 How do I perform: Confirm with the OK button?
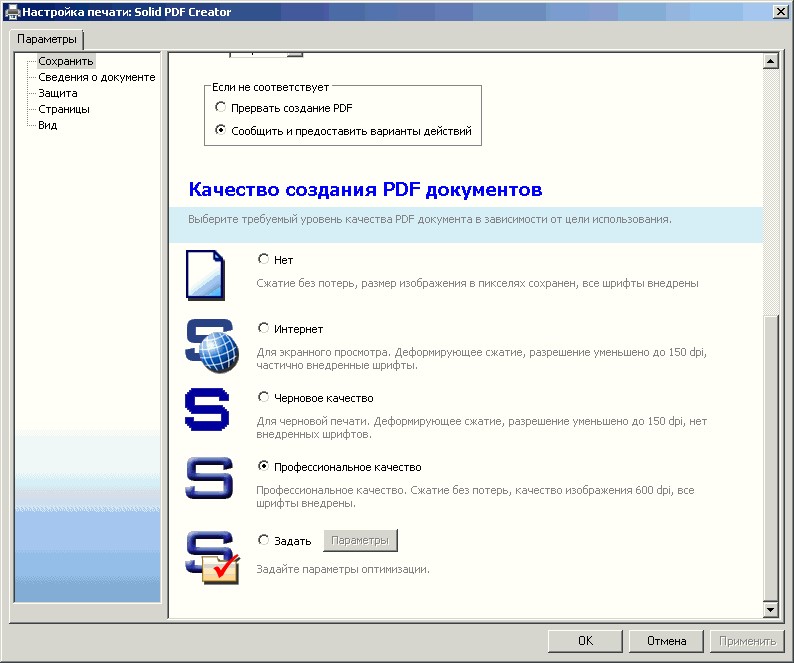coord(585,641)
